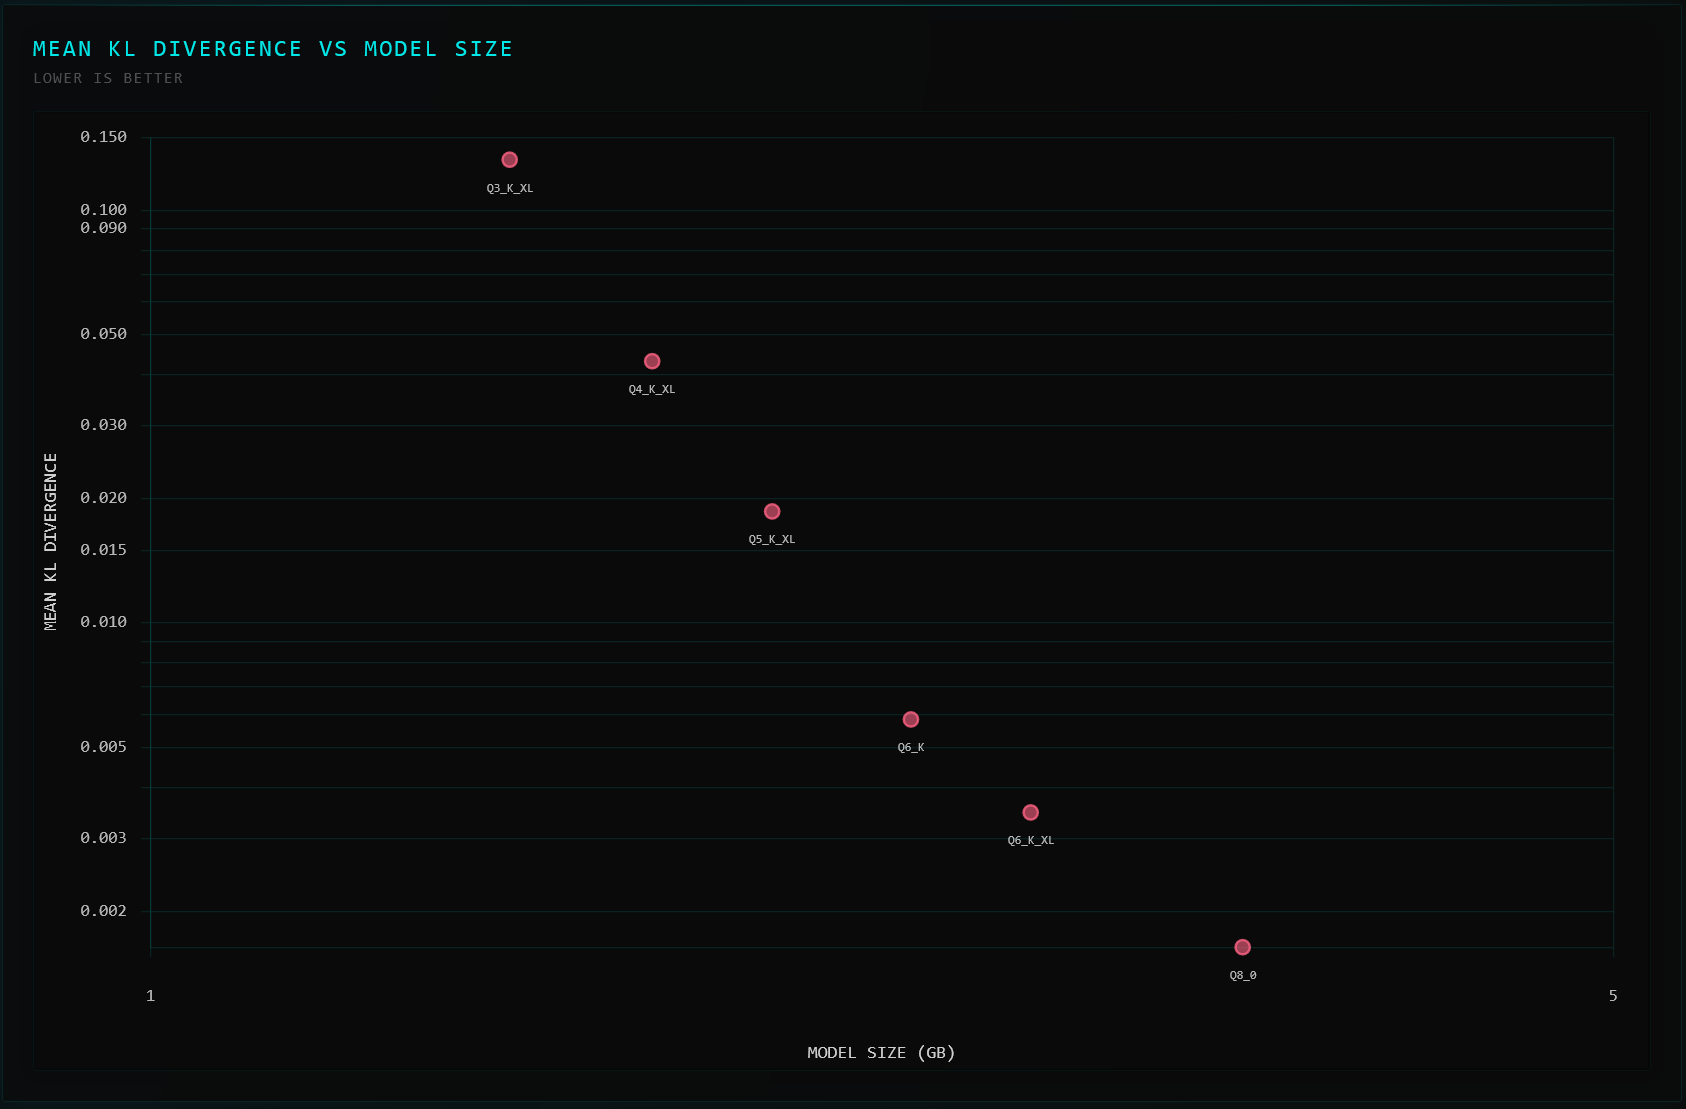This screenshot has height=1109, width=1686.
Task: Click the Q6_K label text
Action: 911,747
